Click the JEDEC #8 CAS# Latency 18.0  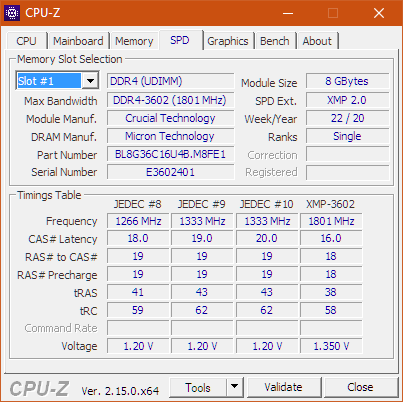click(138, 239)
